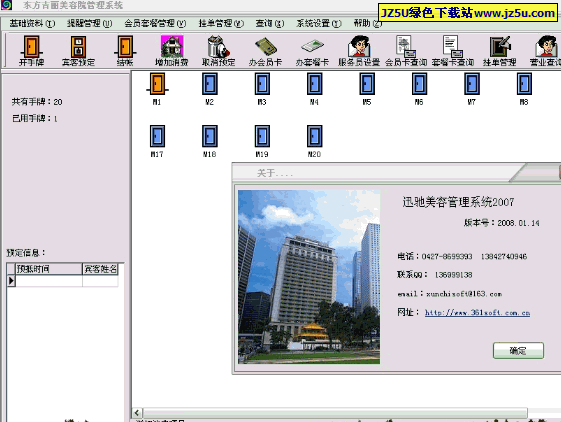
Task: Open the 办会员卡 card icon
Action: point(265,51)
